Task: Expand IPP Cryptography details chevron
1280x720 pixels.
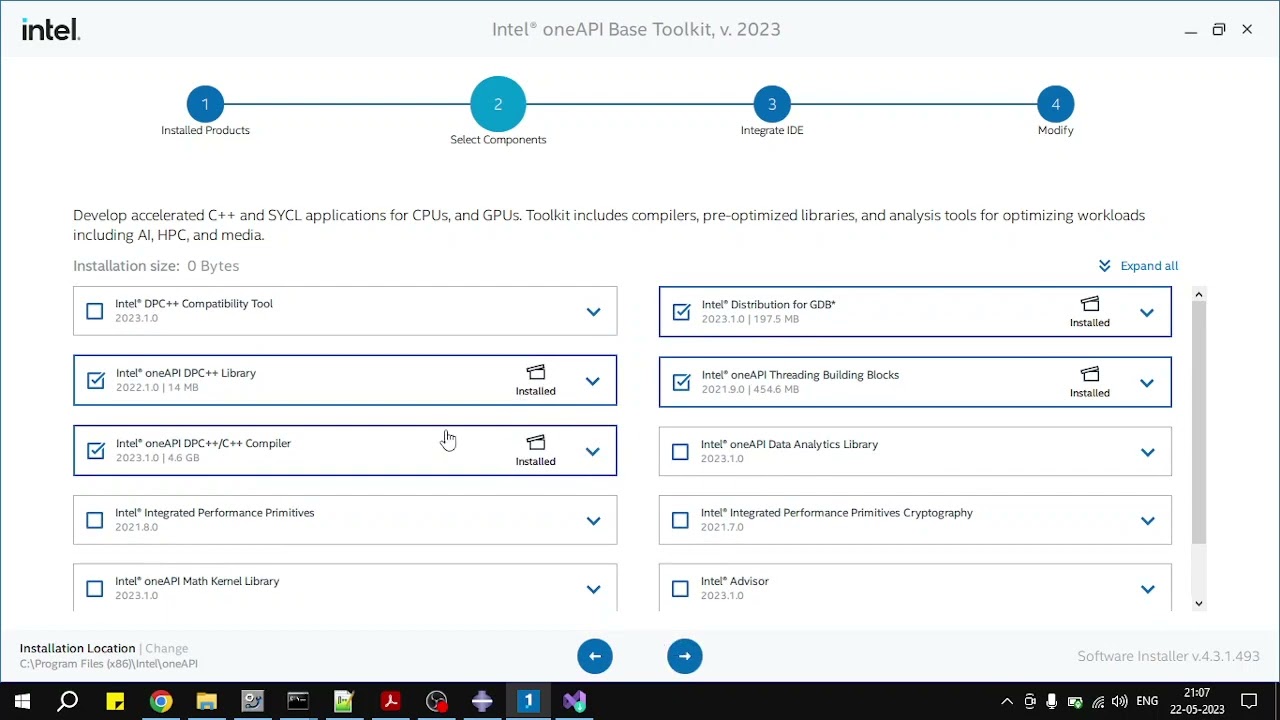Action: click(1147, 520)
